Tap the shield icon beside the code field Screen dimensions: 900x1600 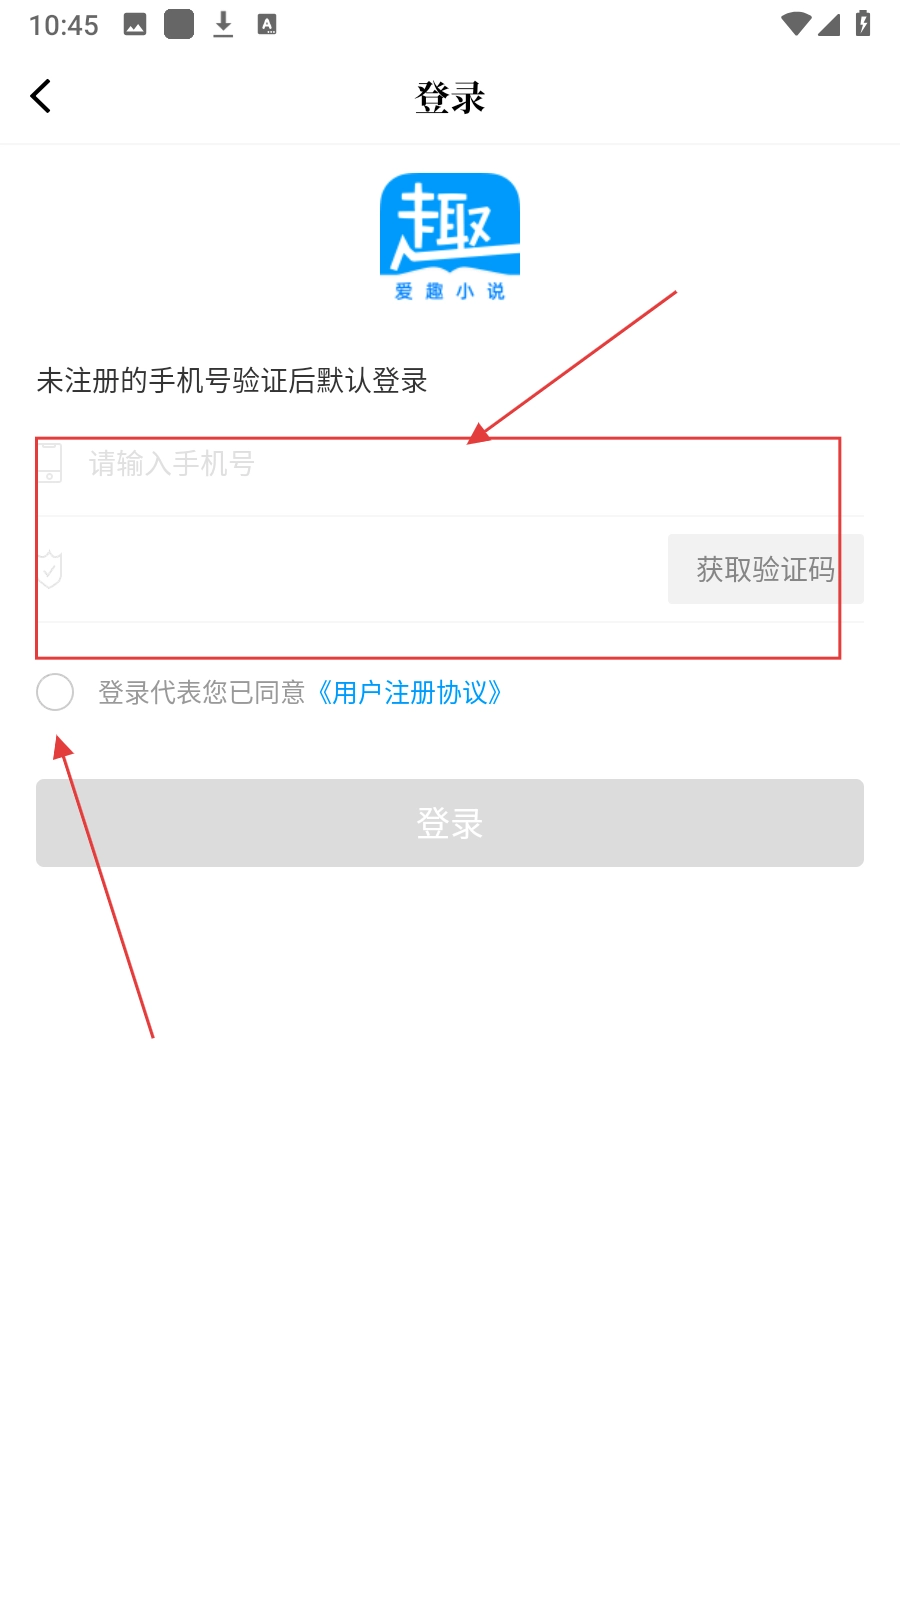[x=49, y=569]
